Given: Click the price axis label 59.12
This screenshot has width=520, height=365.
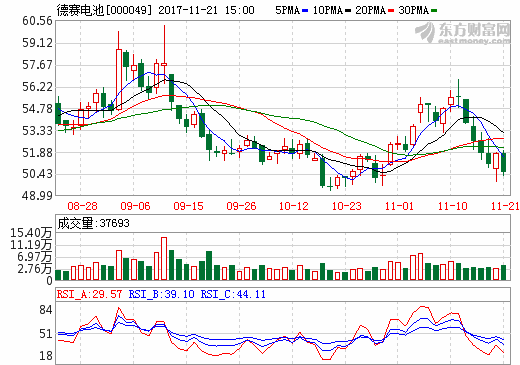Looking at the screenshot, I should [x=37, y=43].
